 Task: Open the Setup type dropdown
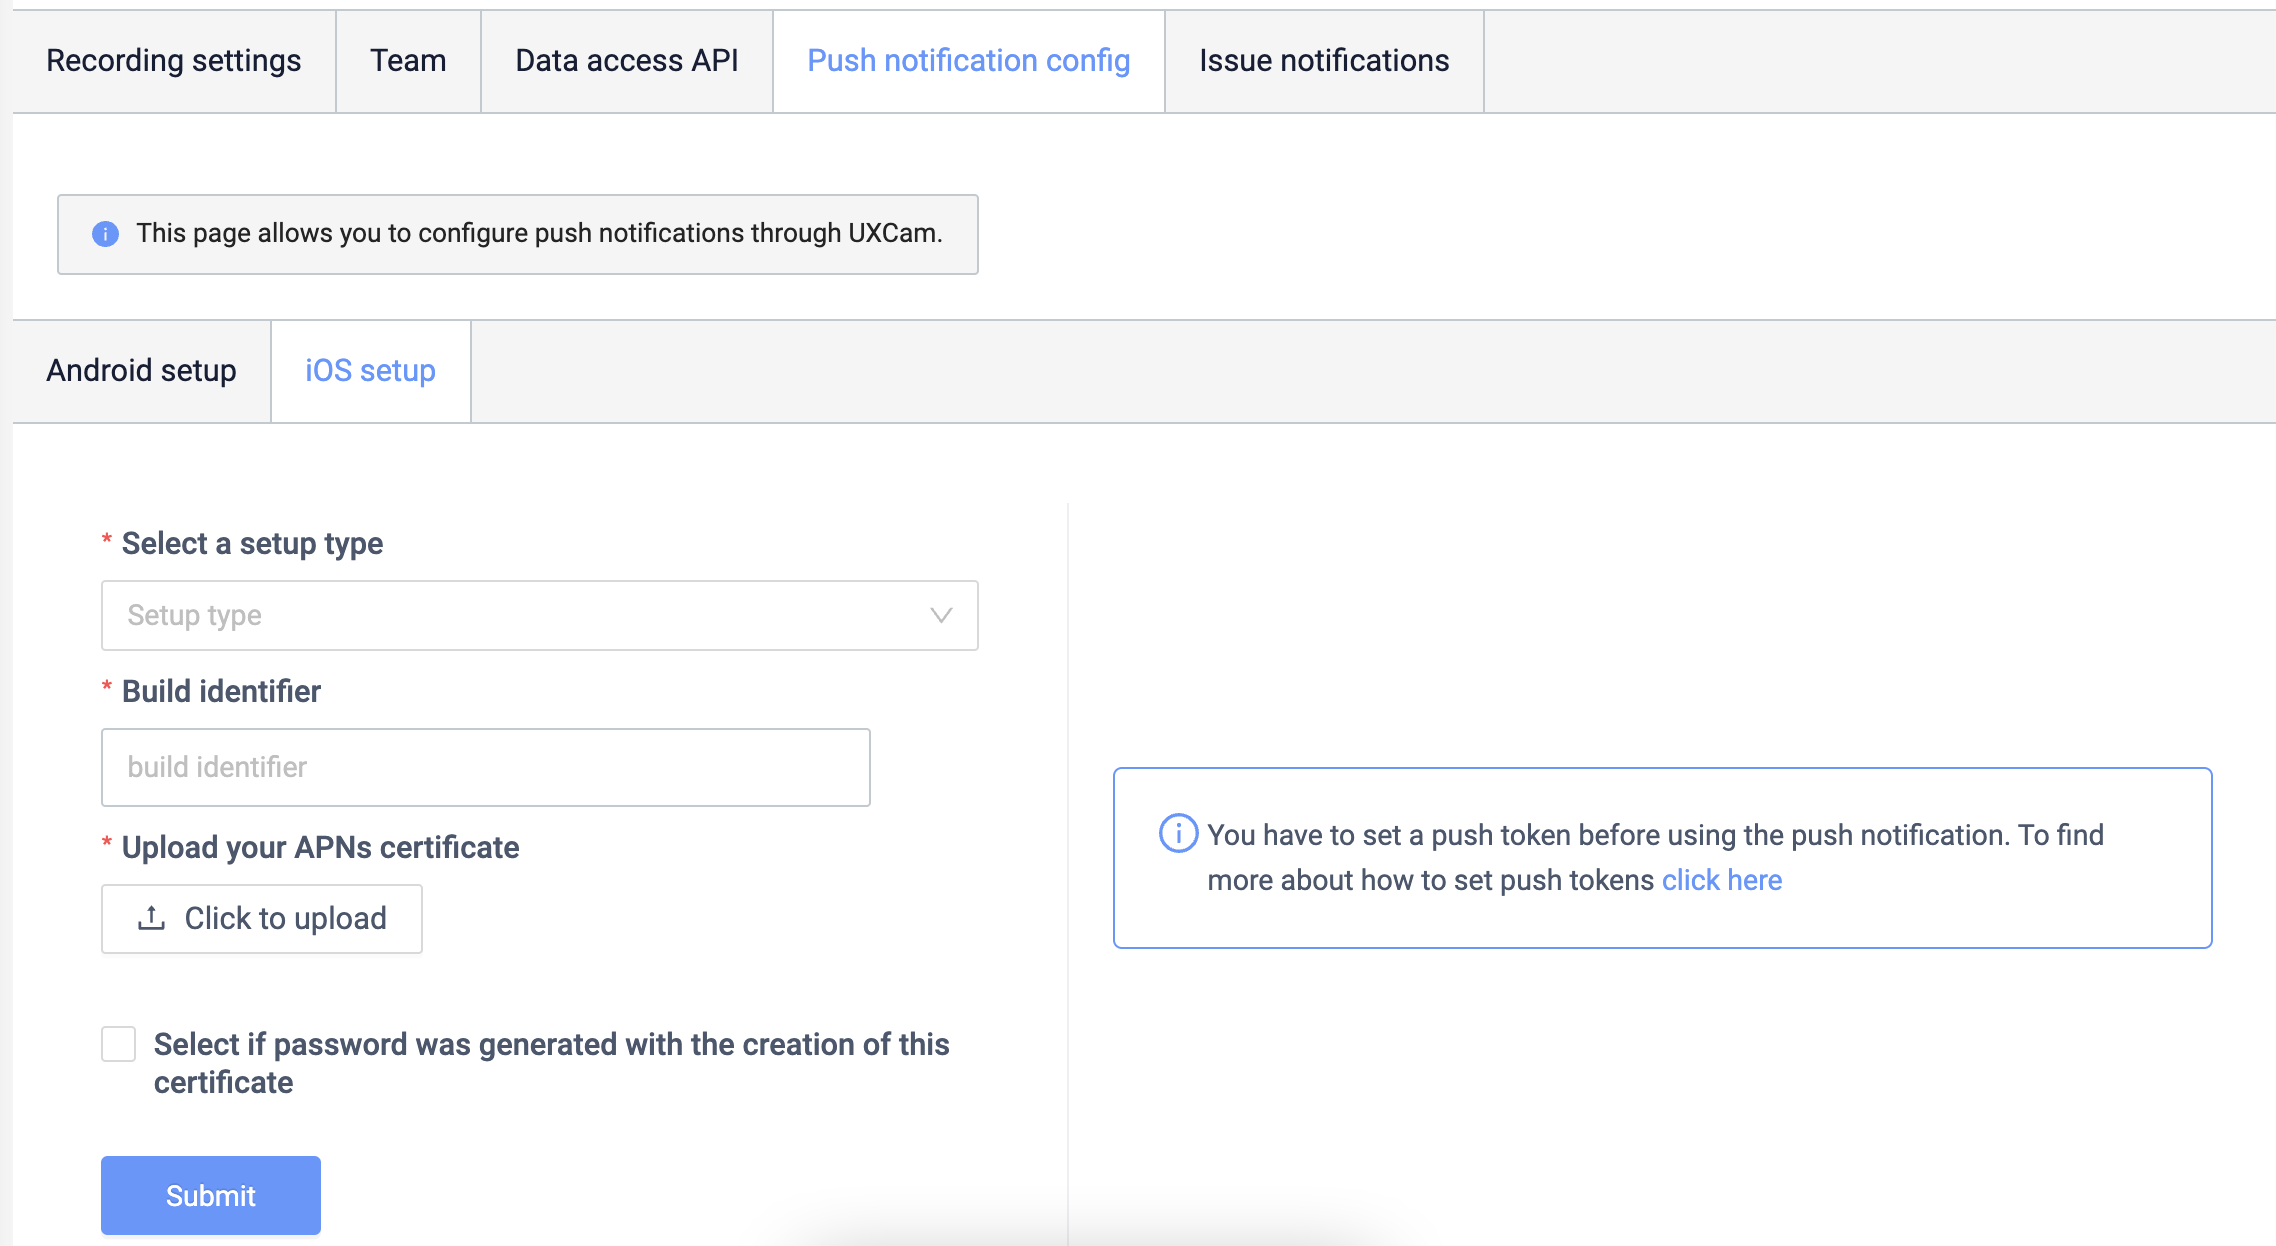click(539, 615)
